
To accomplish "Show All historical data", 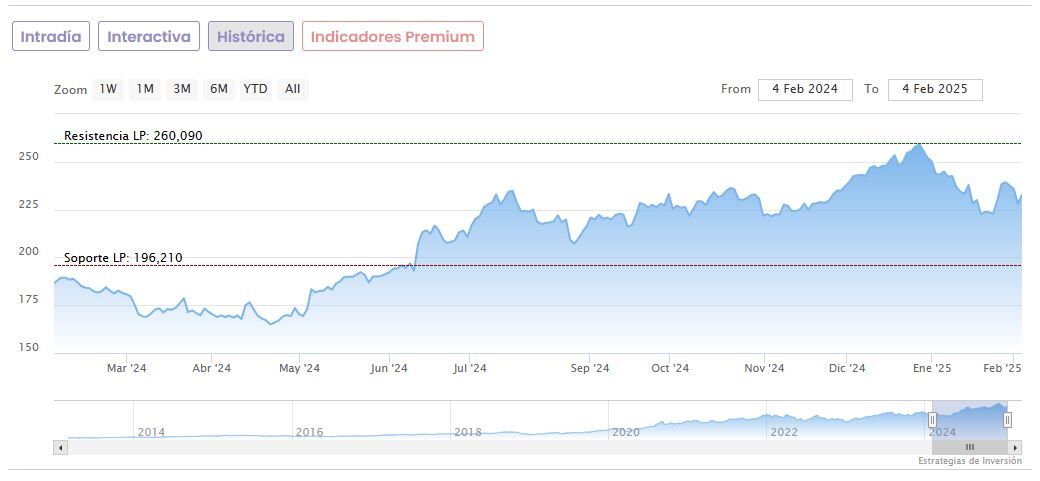I will [292, 89].
